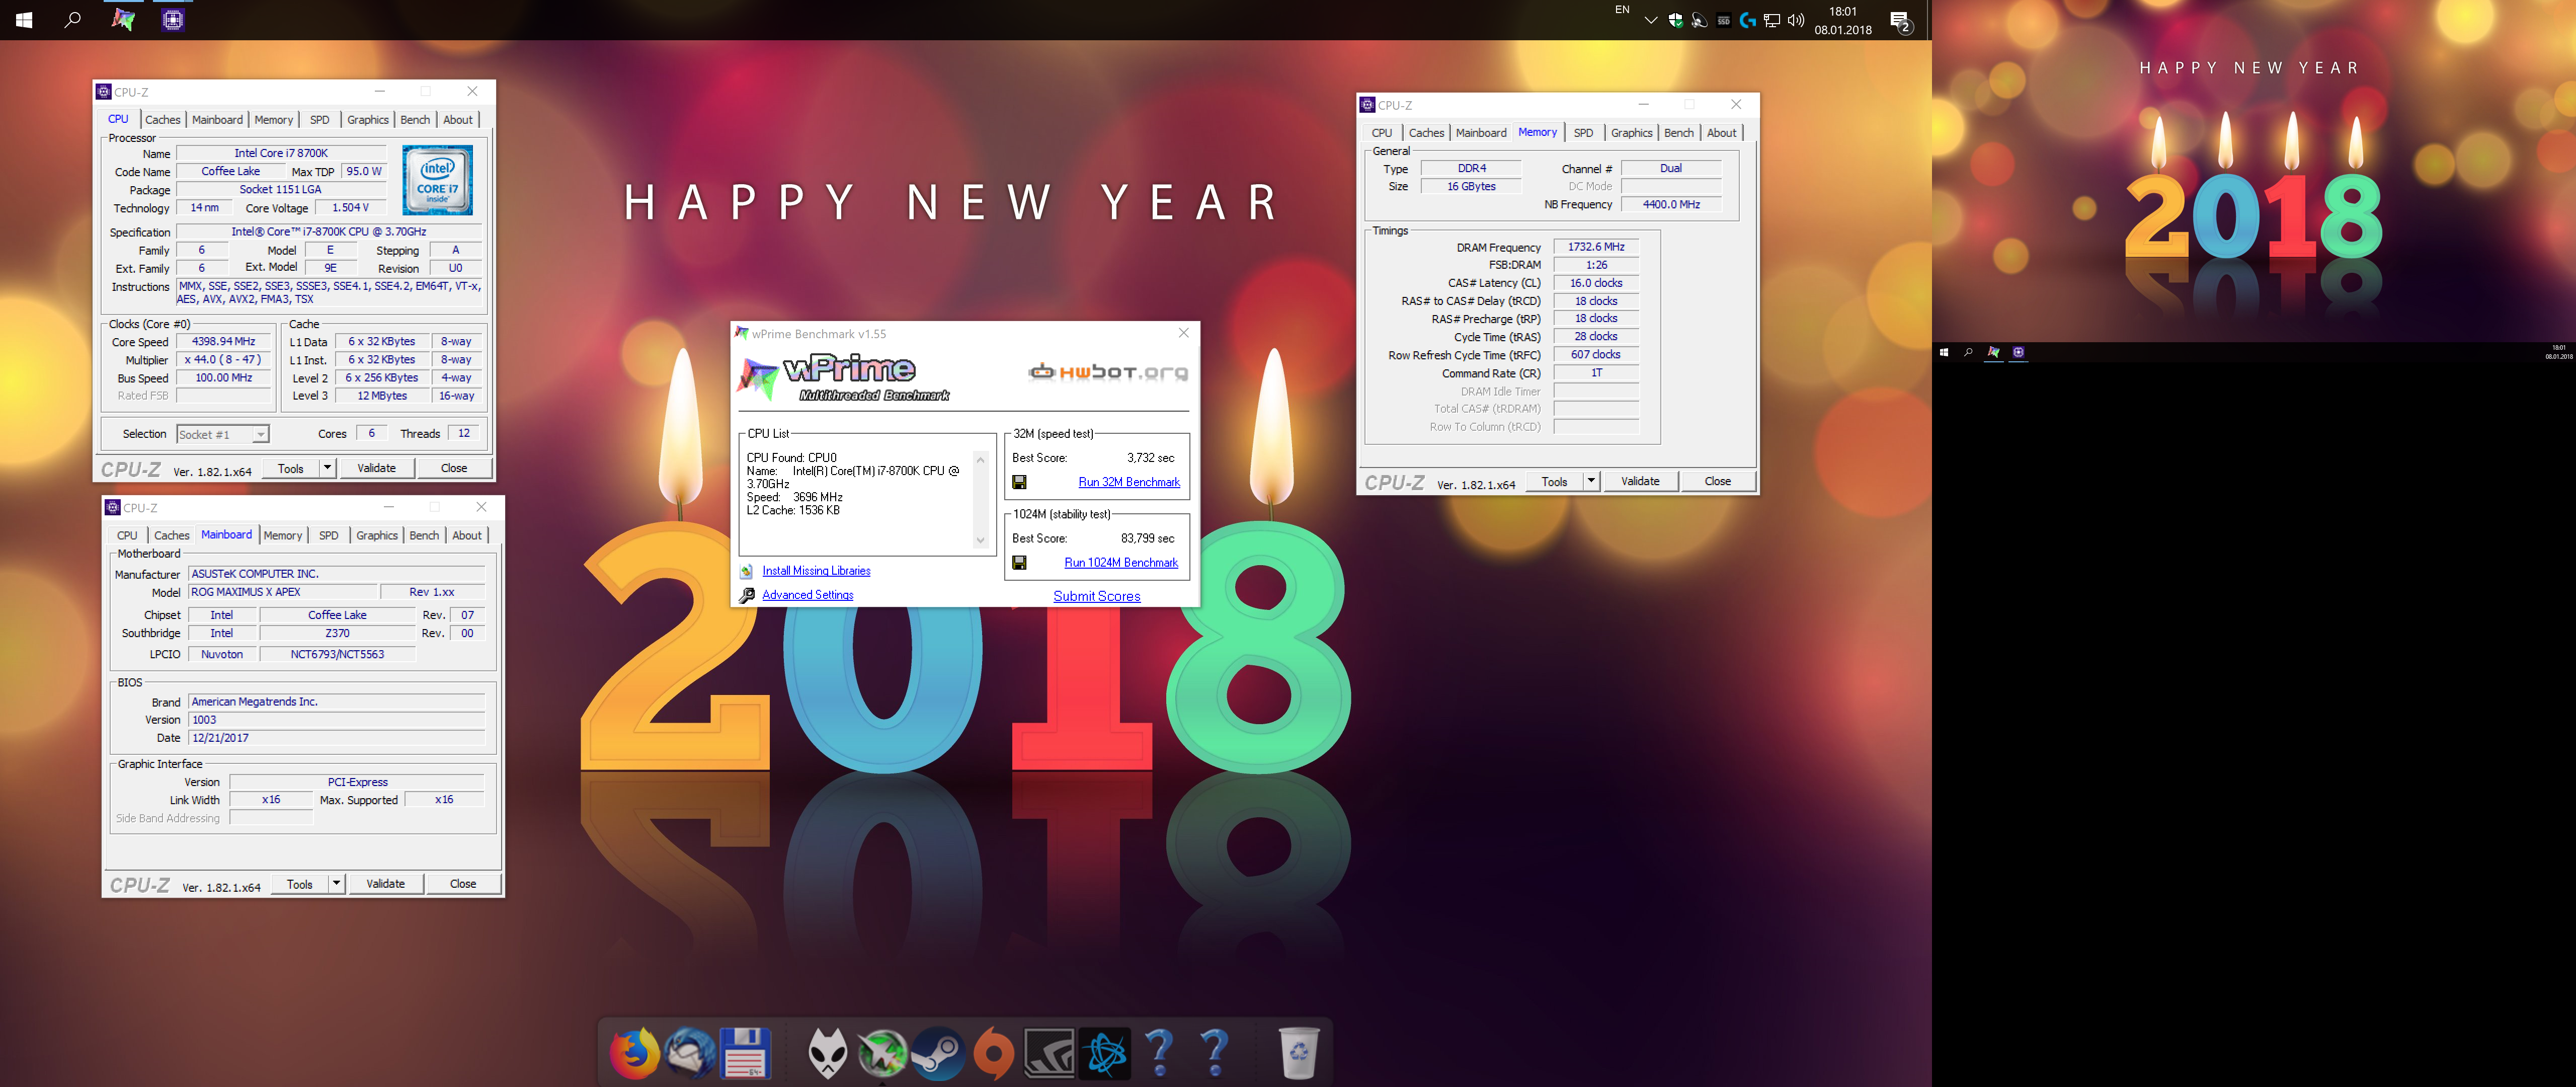Open Bench tab in CPU window
The image size is (2576, 1087).
tap(415, 120)
